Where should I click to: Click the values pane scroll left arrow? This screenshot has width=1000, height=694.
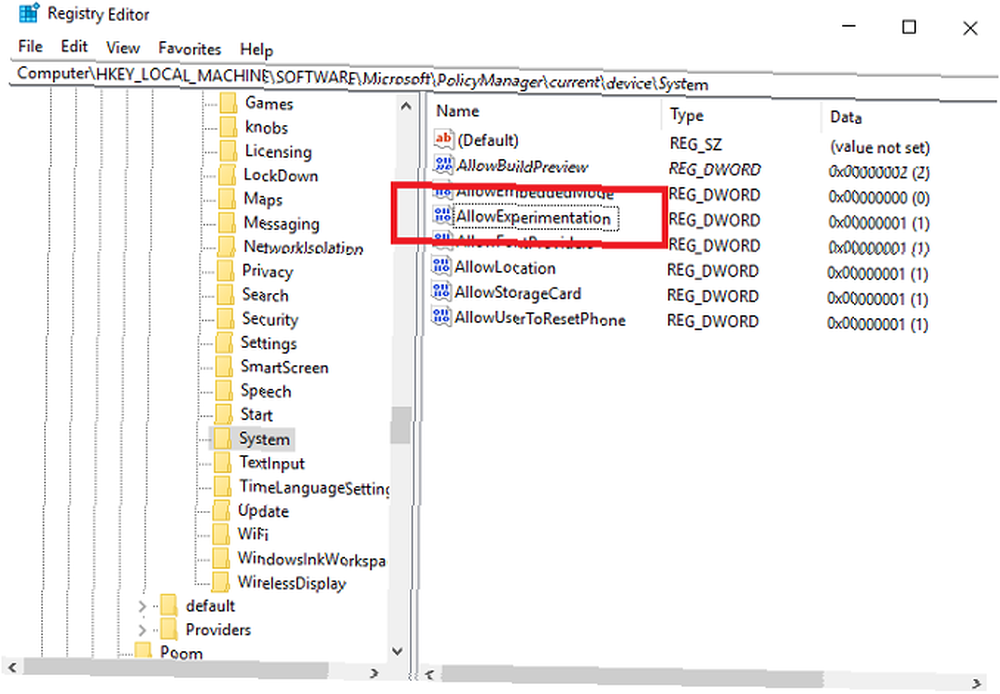(430, 674)
